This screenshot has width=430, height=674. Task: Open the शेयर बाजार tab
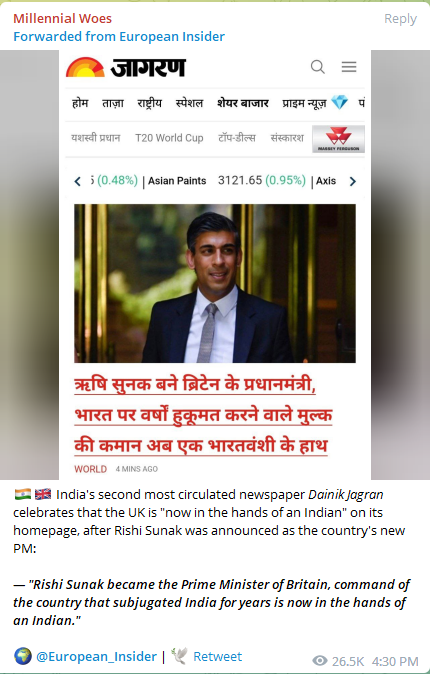[243, 103]
